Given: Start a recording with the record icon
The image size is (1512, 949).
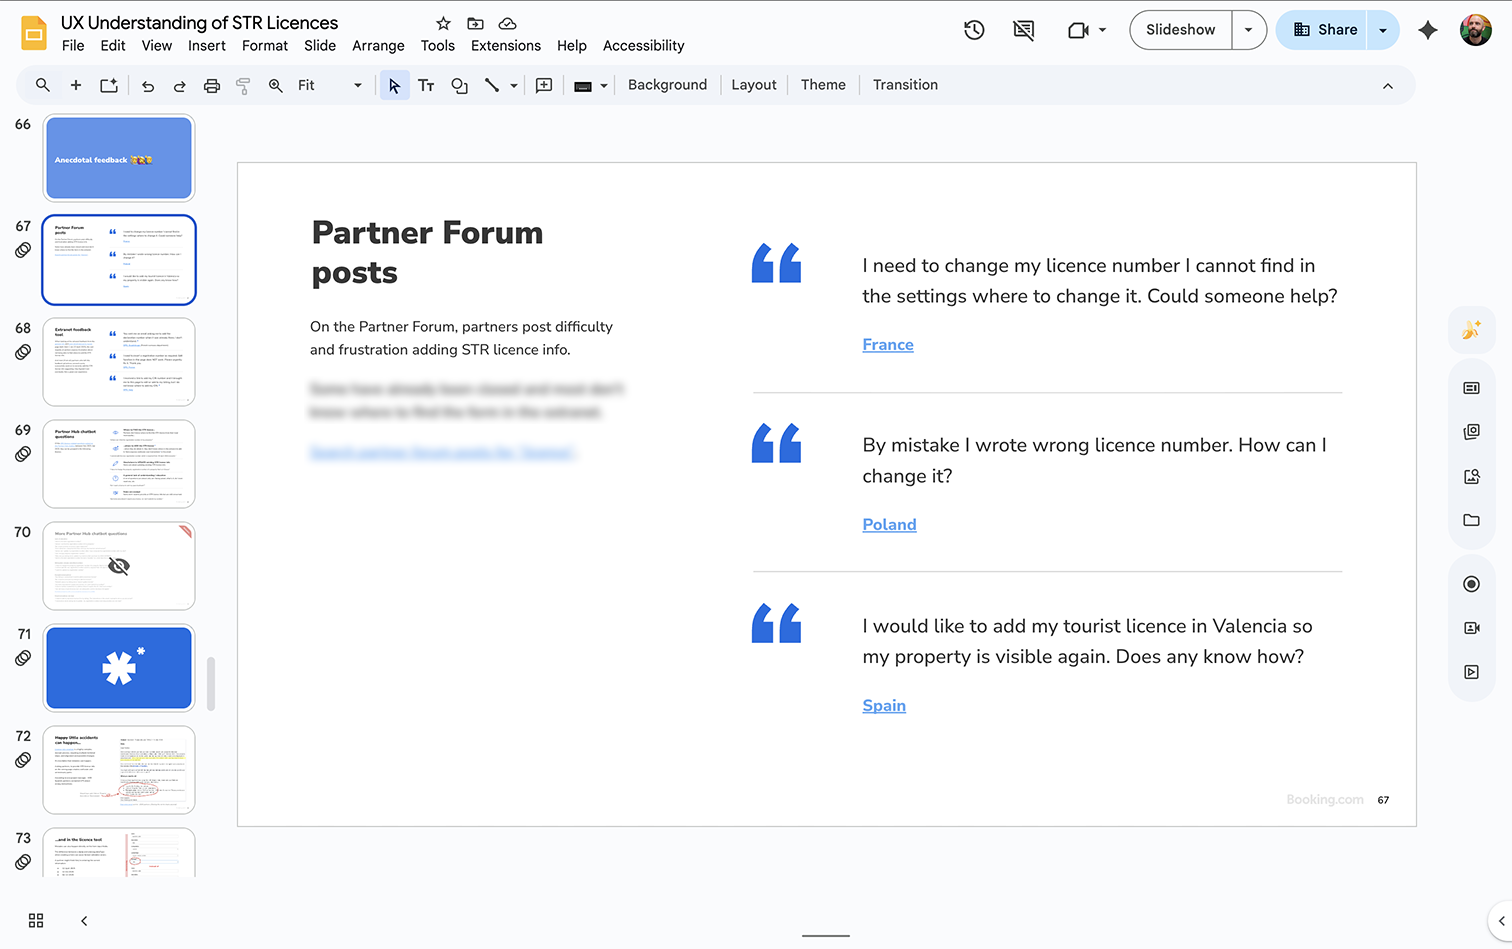Looking at the screenshot, I should coord(1470,583).
